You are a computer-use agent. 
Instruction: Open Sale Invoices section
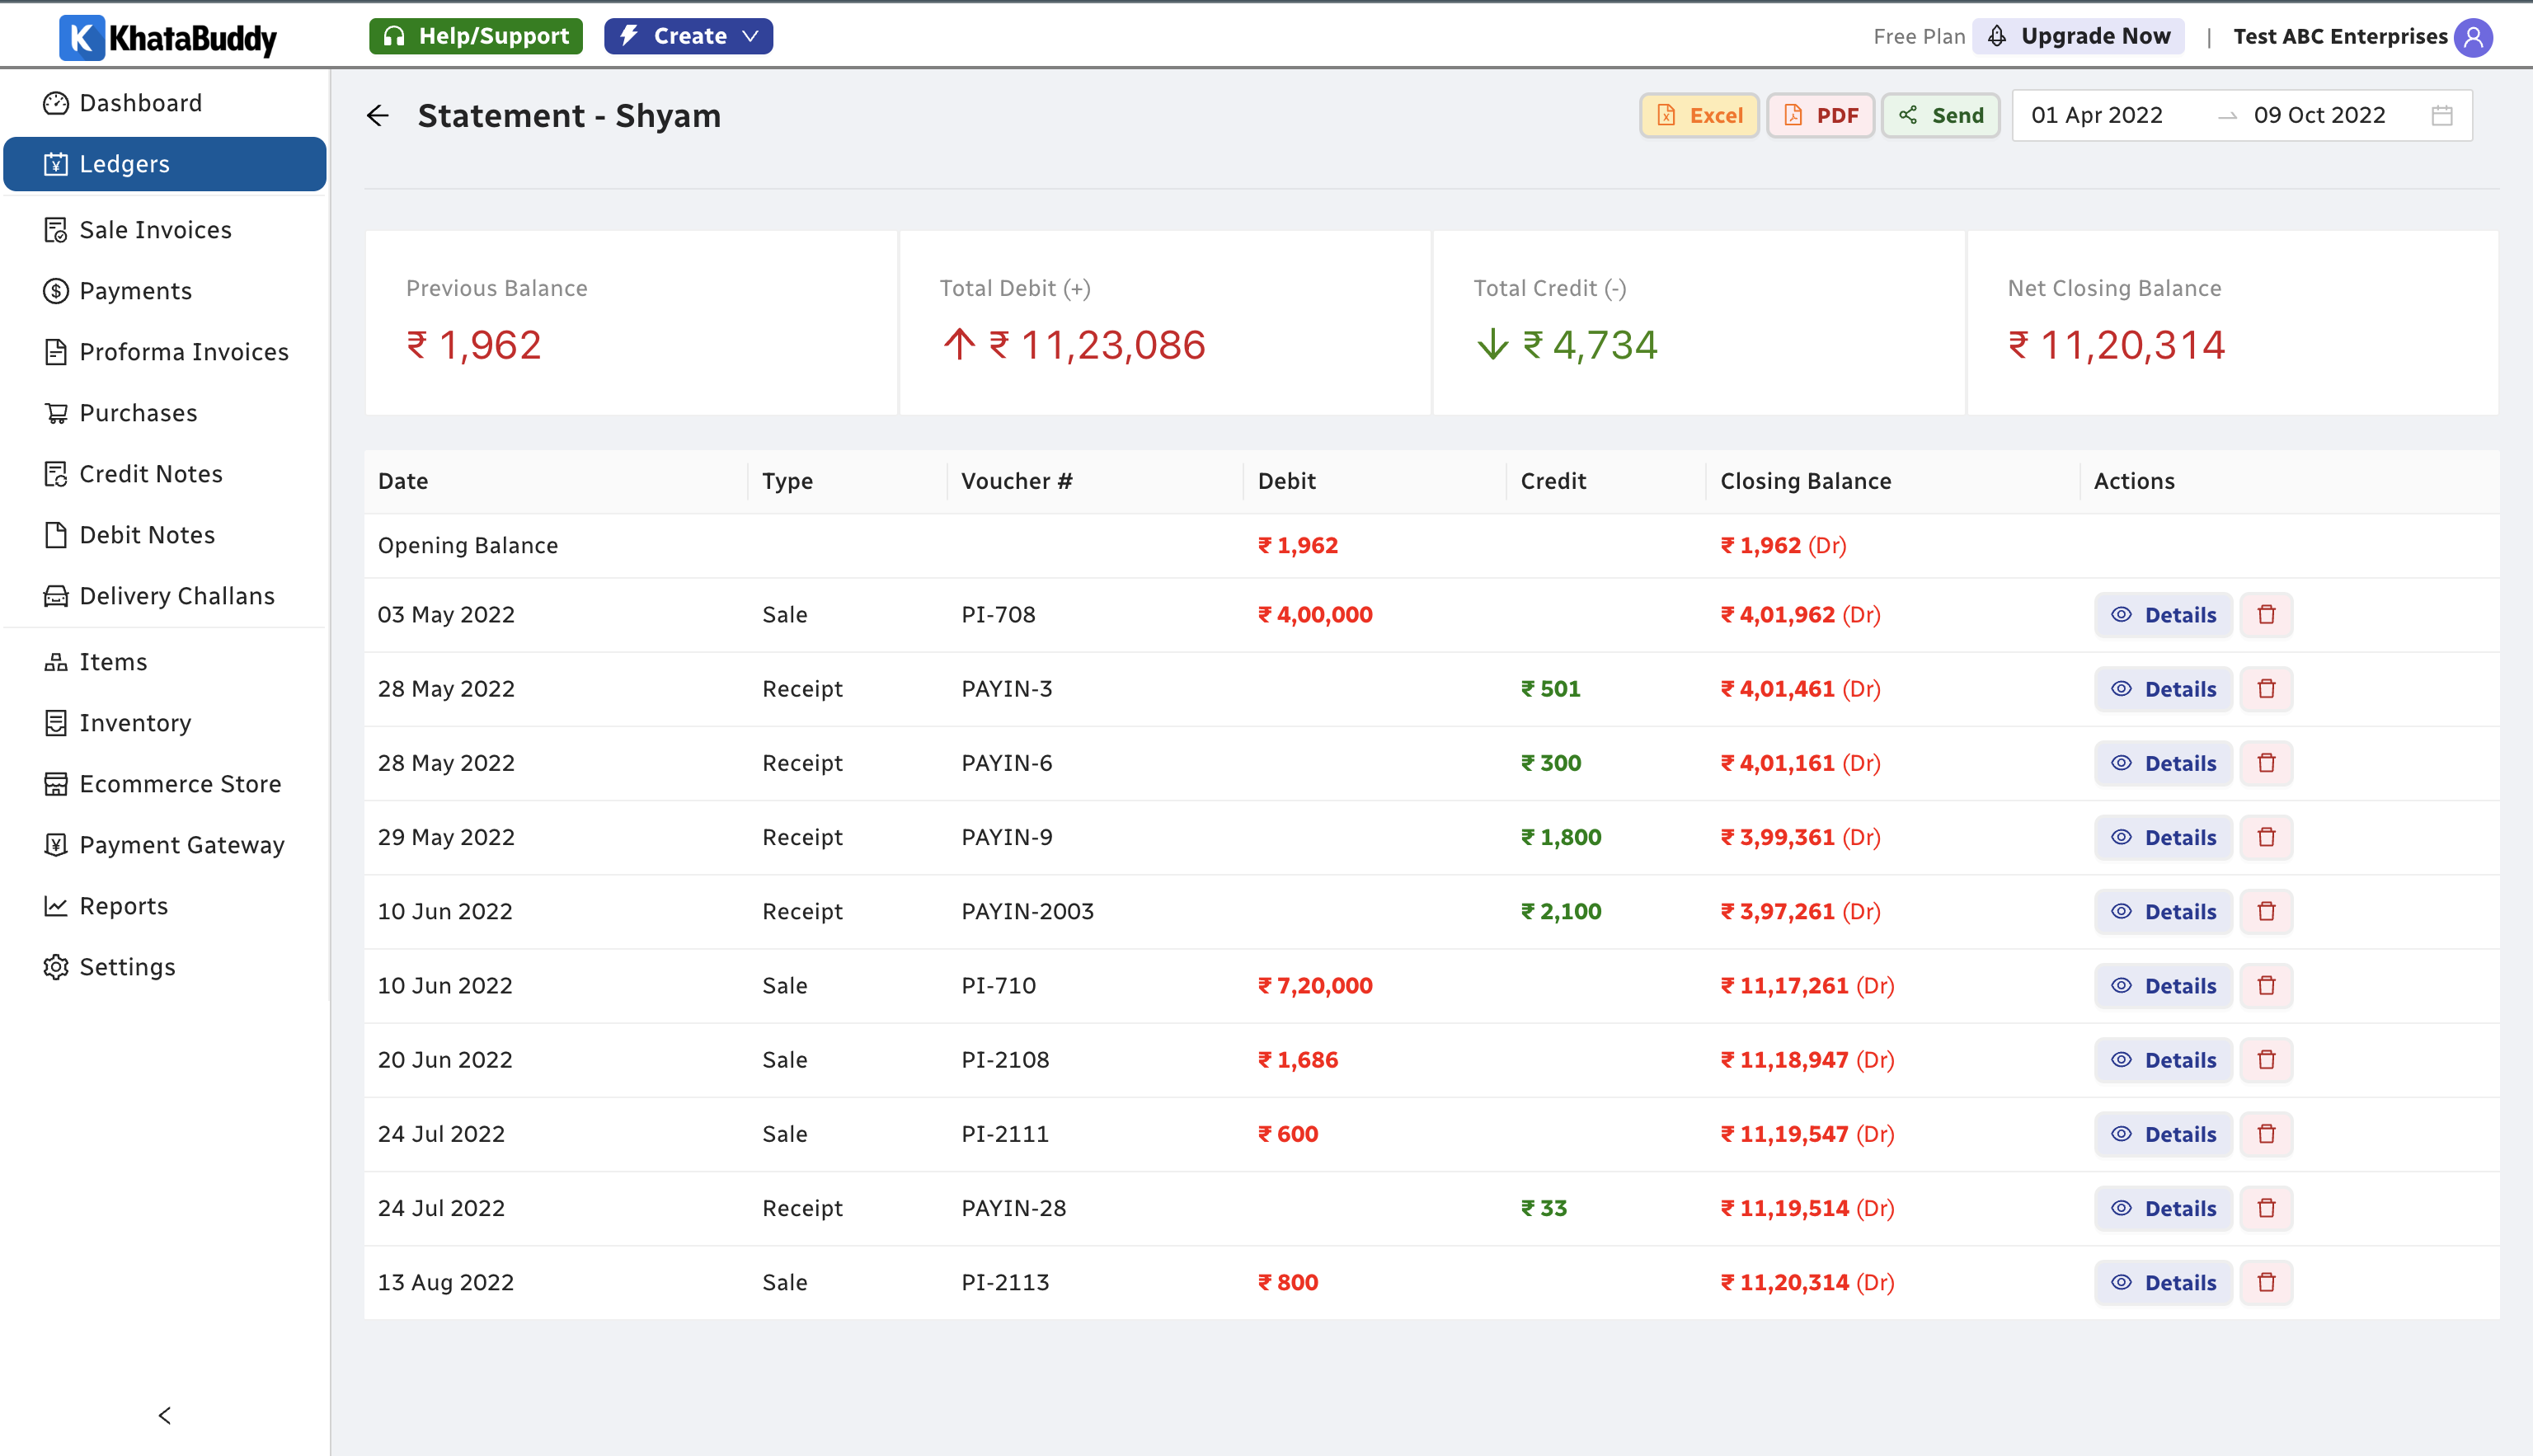tap(165, 230)
